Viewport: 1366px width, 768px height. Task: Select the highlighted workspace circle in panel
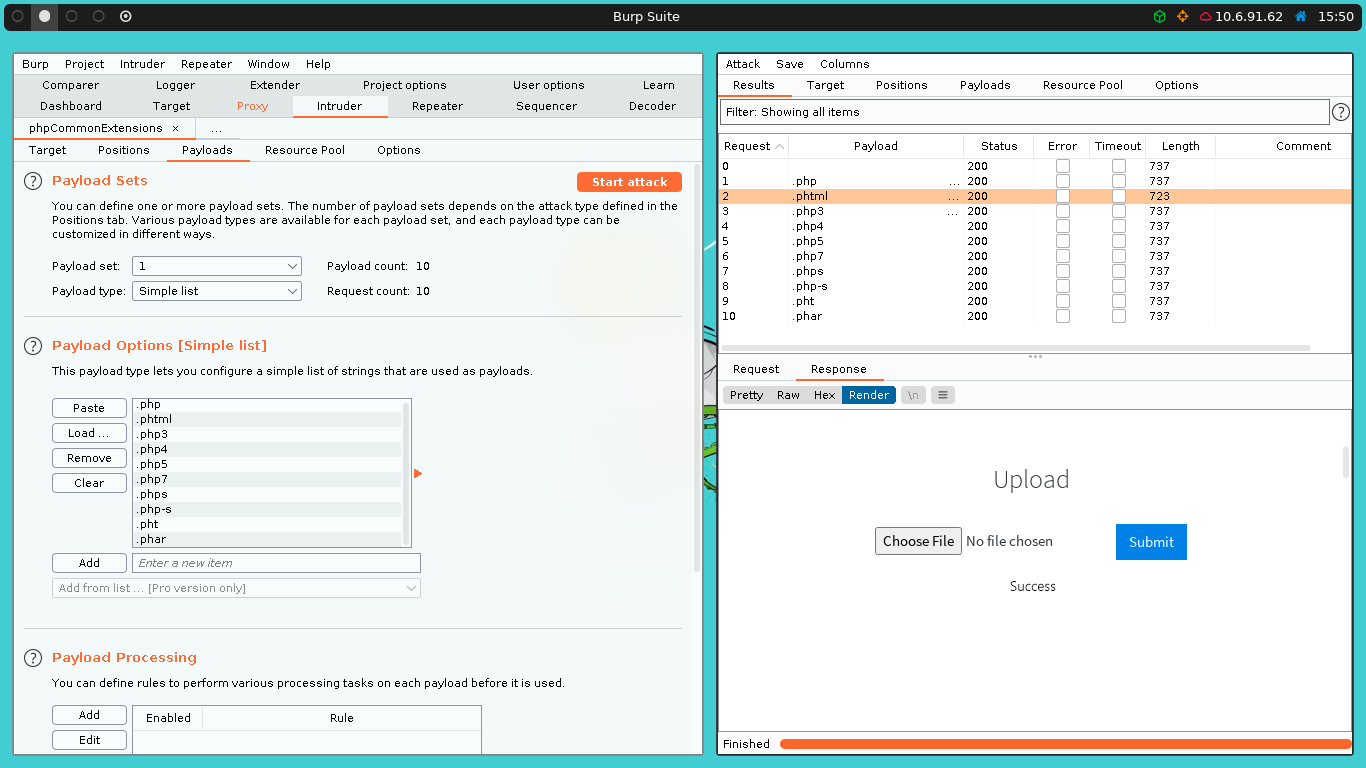44,17
